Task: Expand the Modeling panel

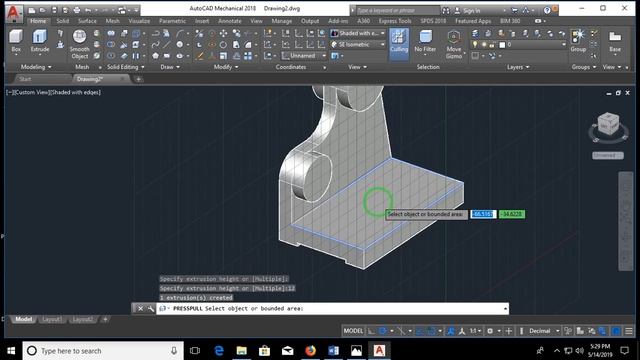Action: pos(36,67)
